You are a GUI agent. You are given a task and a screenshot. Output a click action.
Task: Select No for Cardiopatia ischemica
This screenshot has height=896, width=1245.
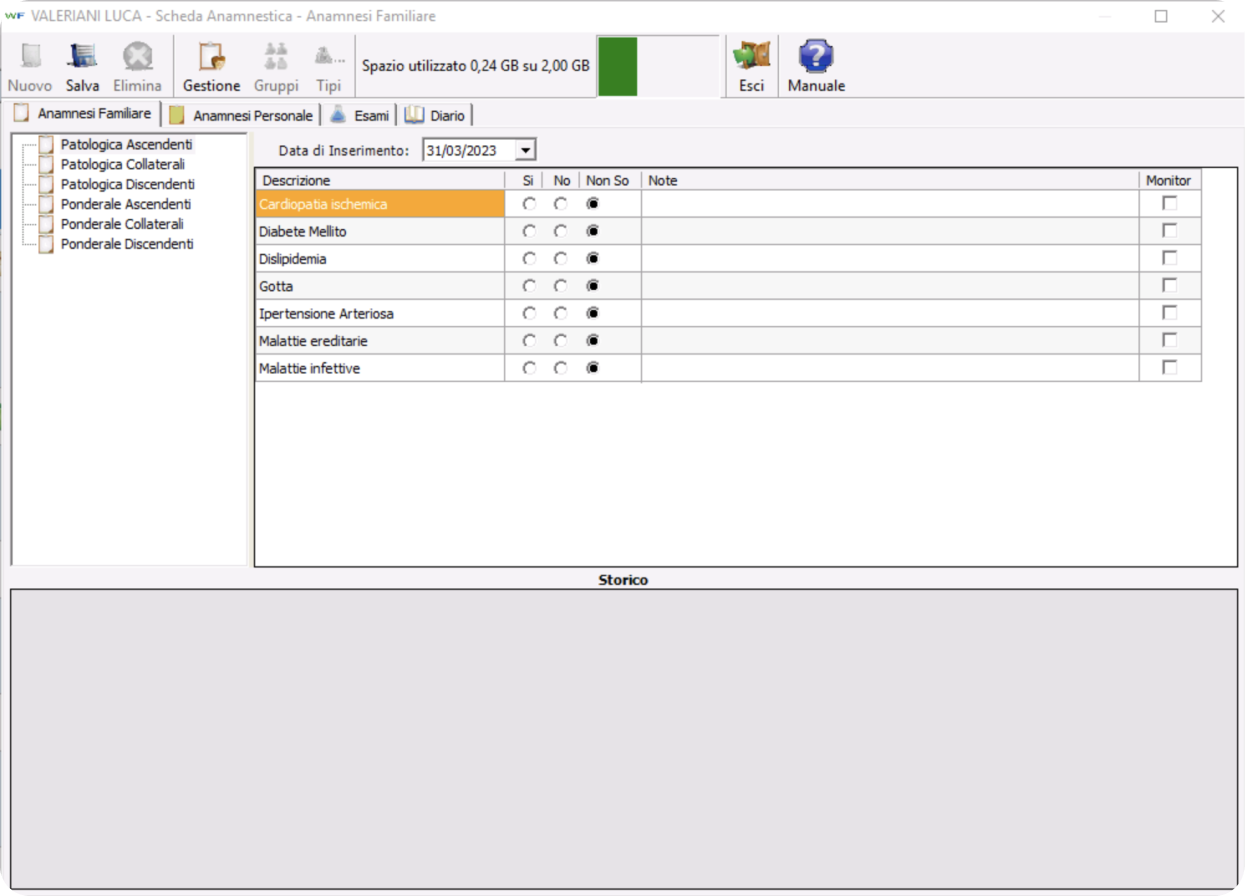pyautogui.click(x=561, y=204)
